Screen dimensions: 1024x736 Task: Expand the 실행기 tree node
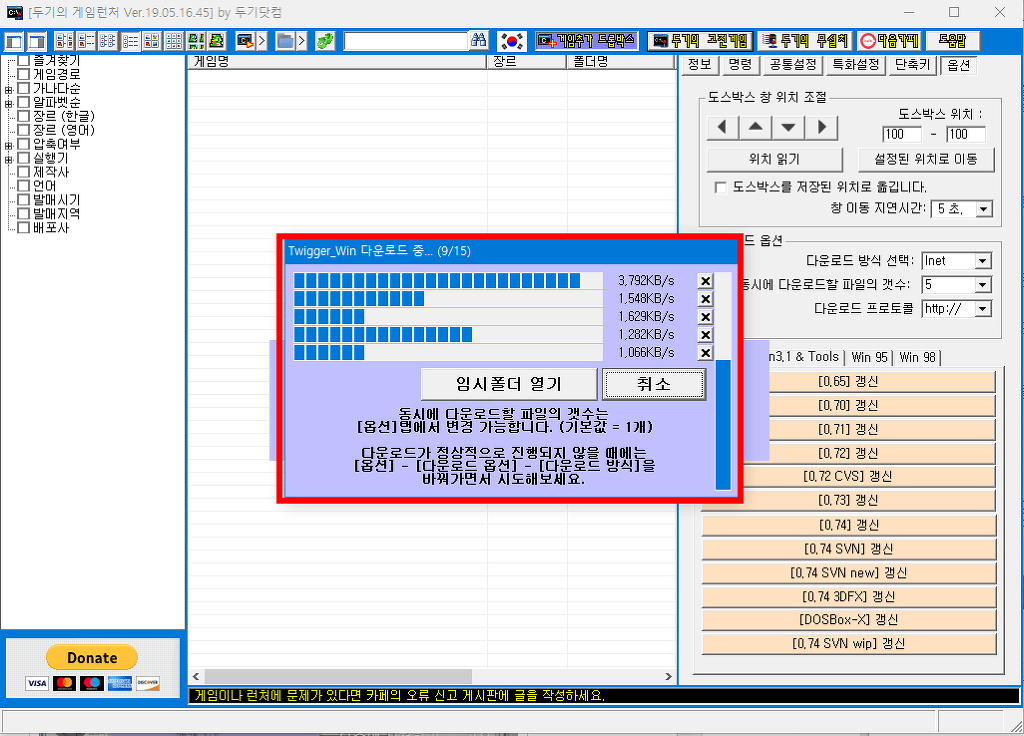pos(8,159)
